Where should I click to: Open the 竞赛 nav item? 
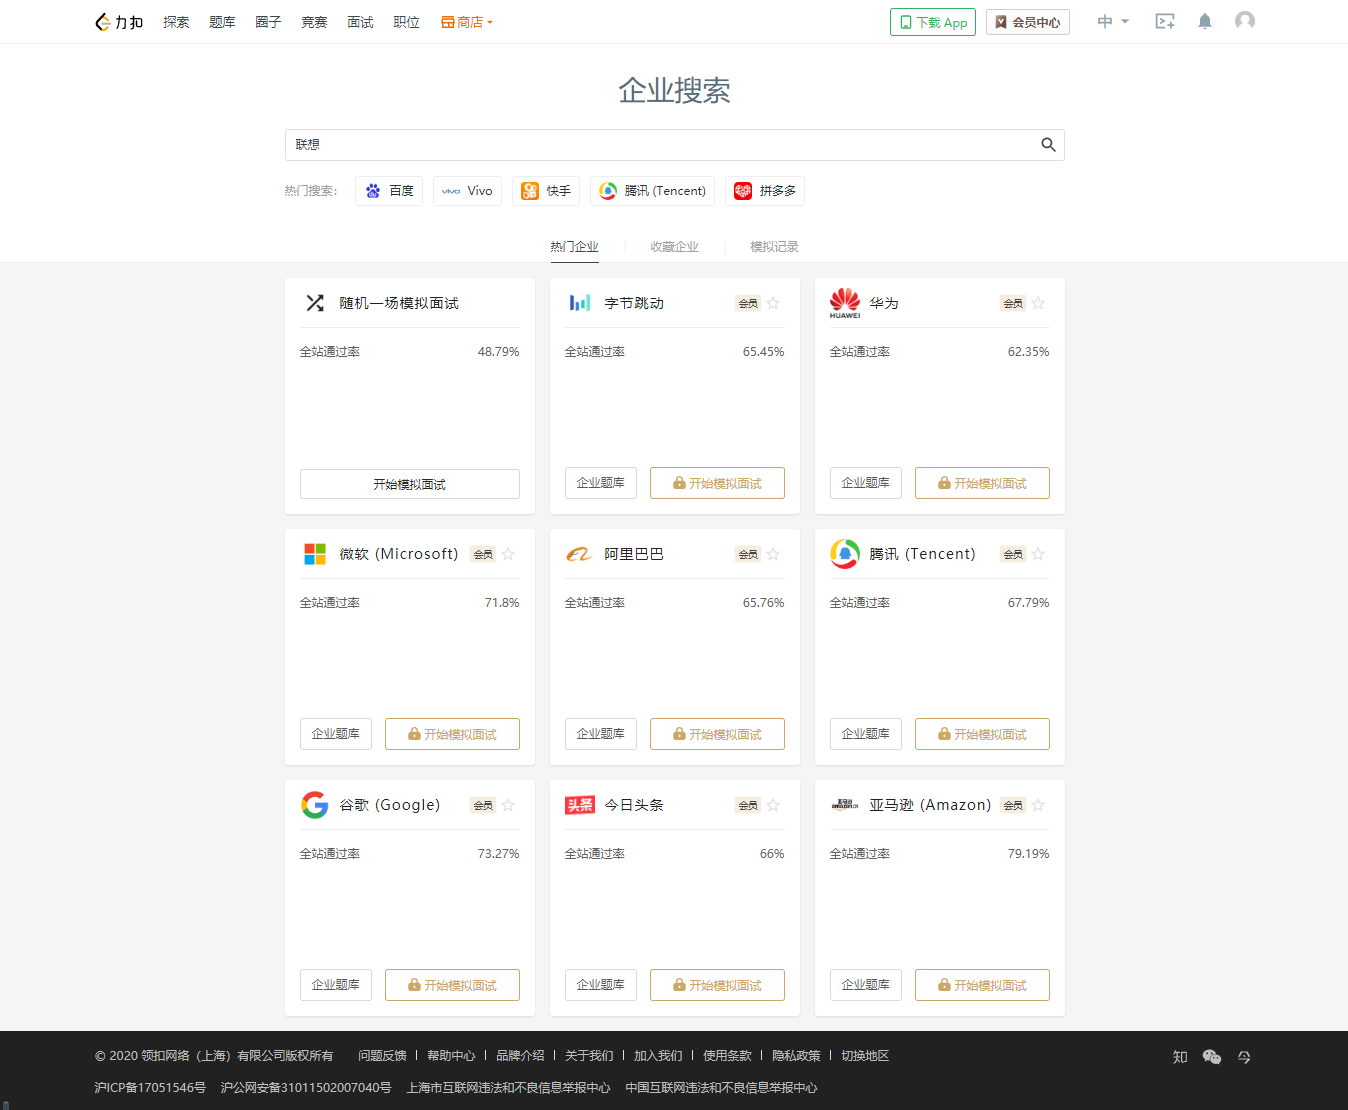[x=314, y=22]
